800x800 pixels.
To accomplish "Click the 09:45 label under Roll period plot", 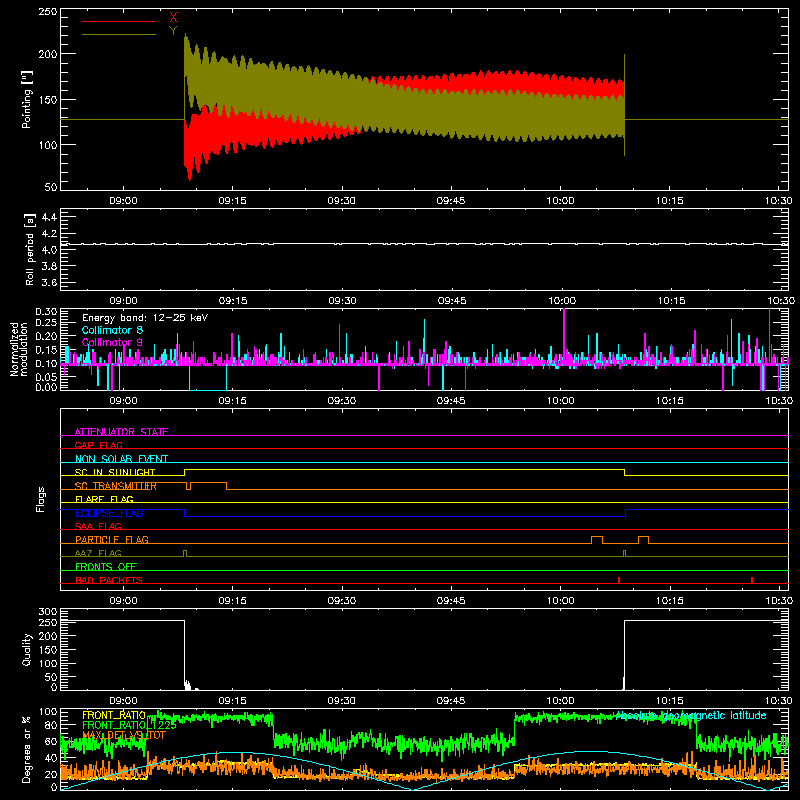I will pos(452,301).
